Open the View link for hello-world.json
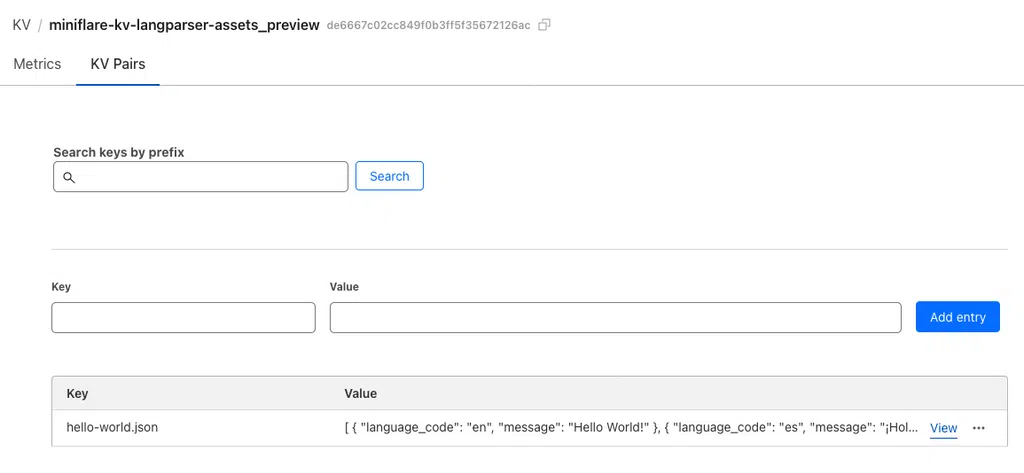 [943, 428]
